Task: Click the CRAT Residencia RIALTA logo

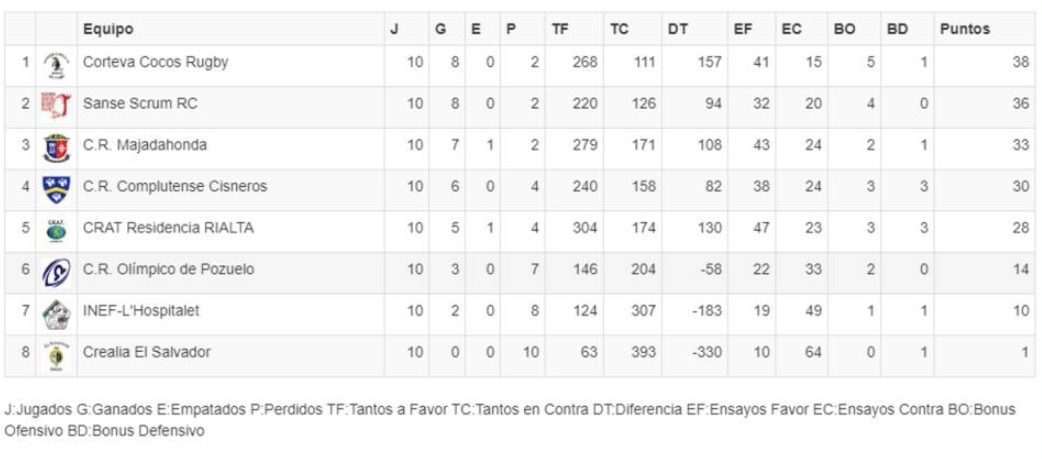Action: (x=56, y=230)
